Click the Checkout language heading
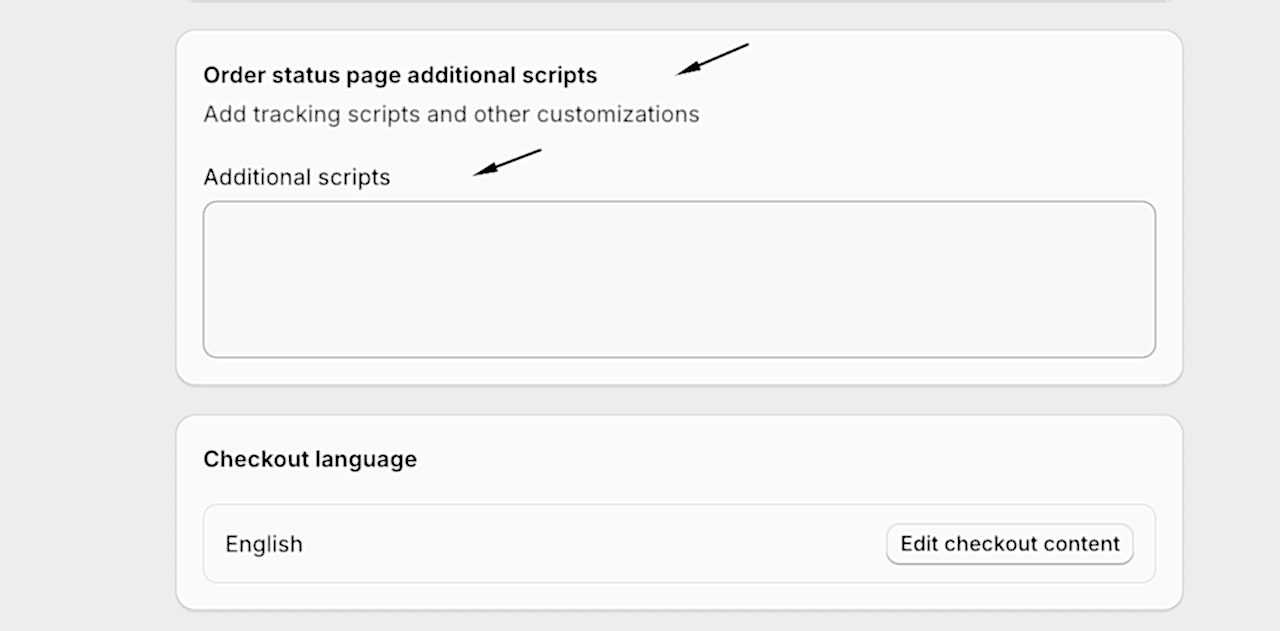This screenshot has width=1280, height=631. pyautogui.click(x=310, y=459)
